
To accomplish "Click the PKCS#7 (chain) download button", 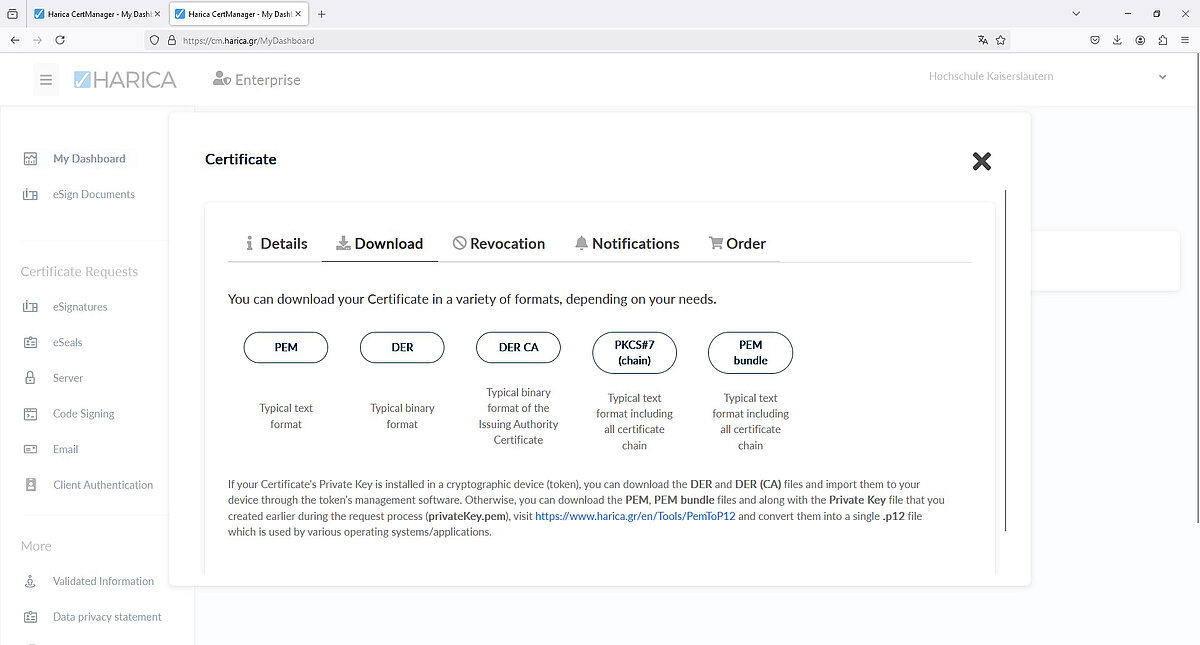I will pyautogui.click(x=634, y=352).
